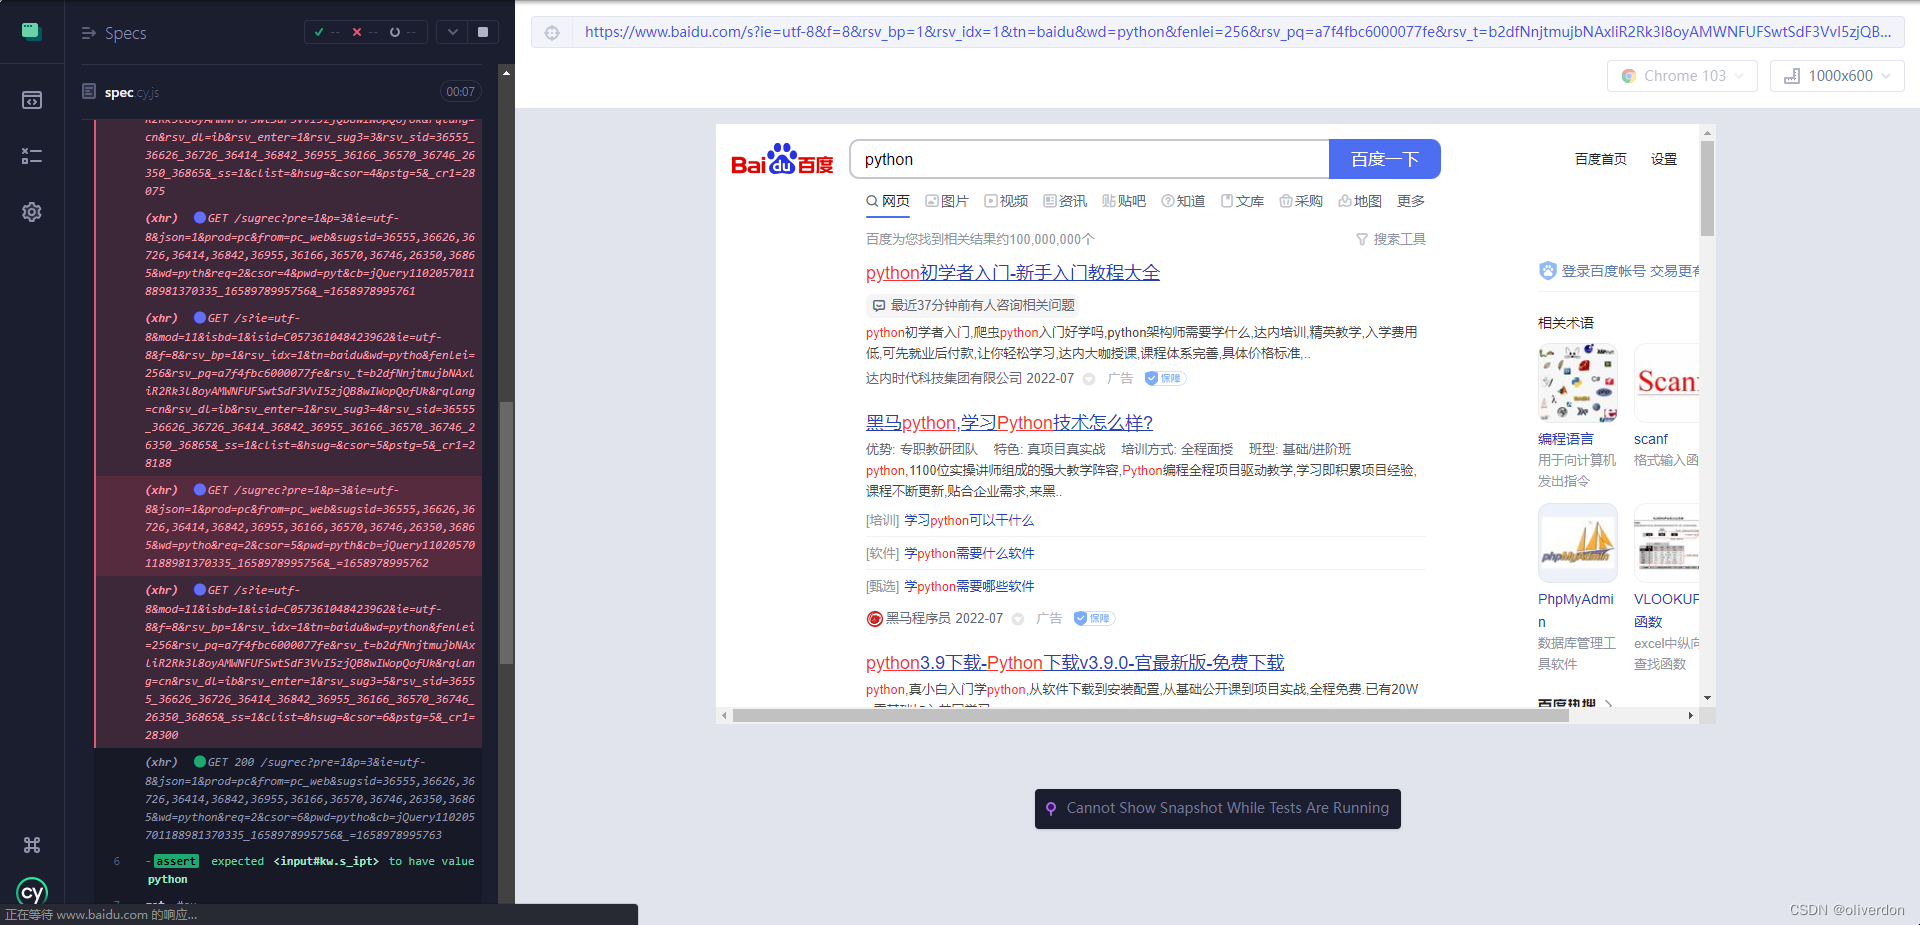Click Cannot Show Snapshot While Tests Running banner

(1217, 808)
